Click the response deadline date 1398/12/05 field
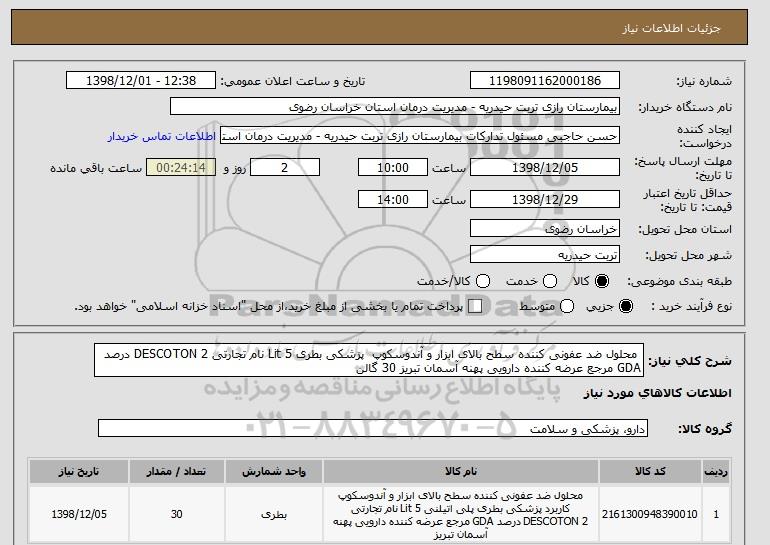 [x=545, y=167]
